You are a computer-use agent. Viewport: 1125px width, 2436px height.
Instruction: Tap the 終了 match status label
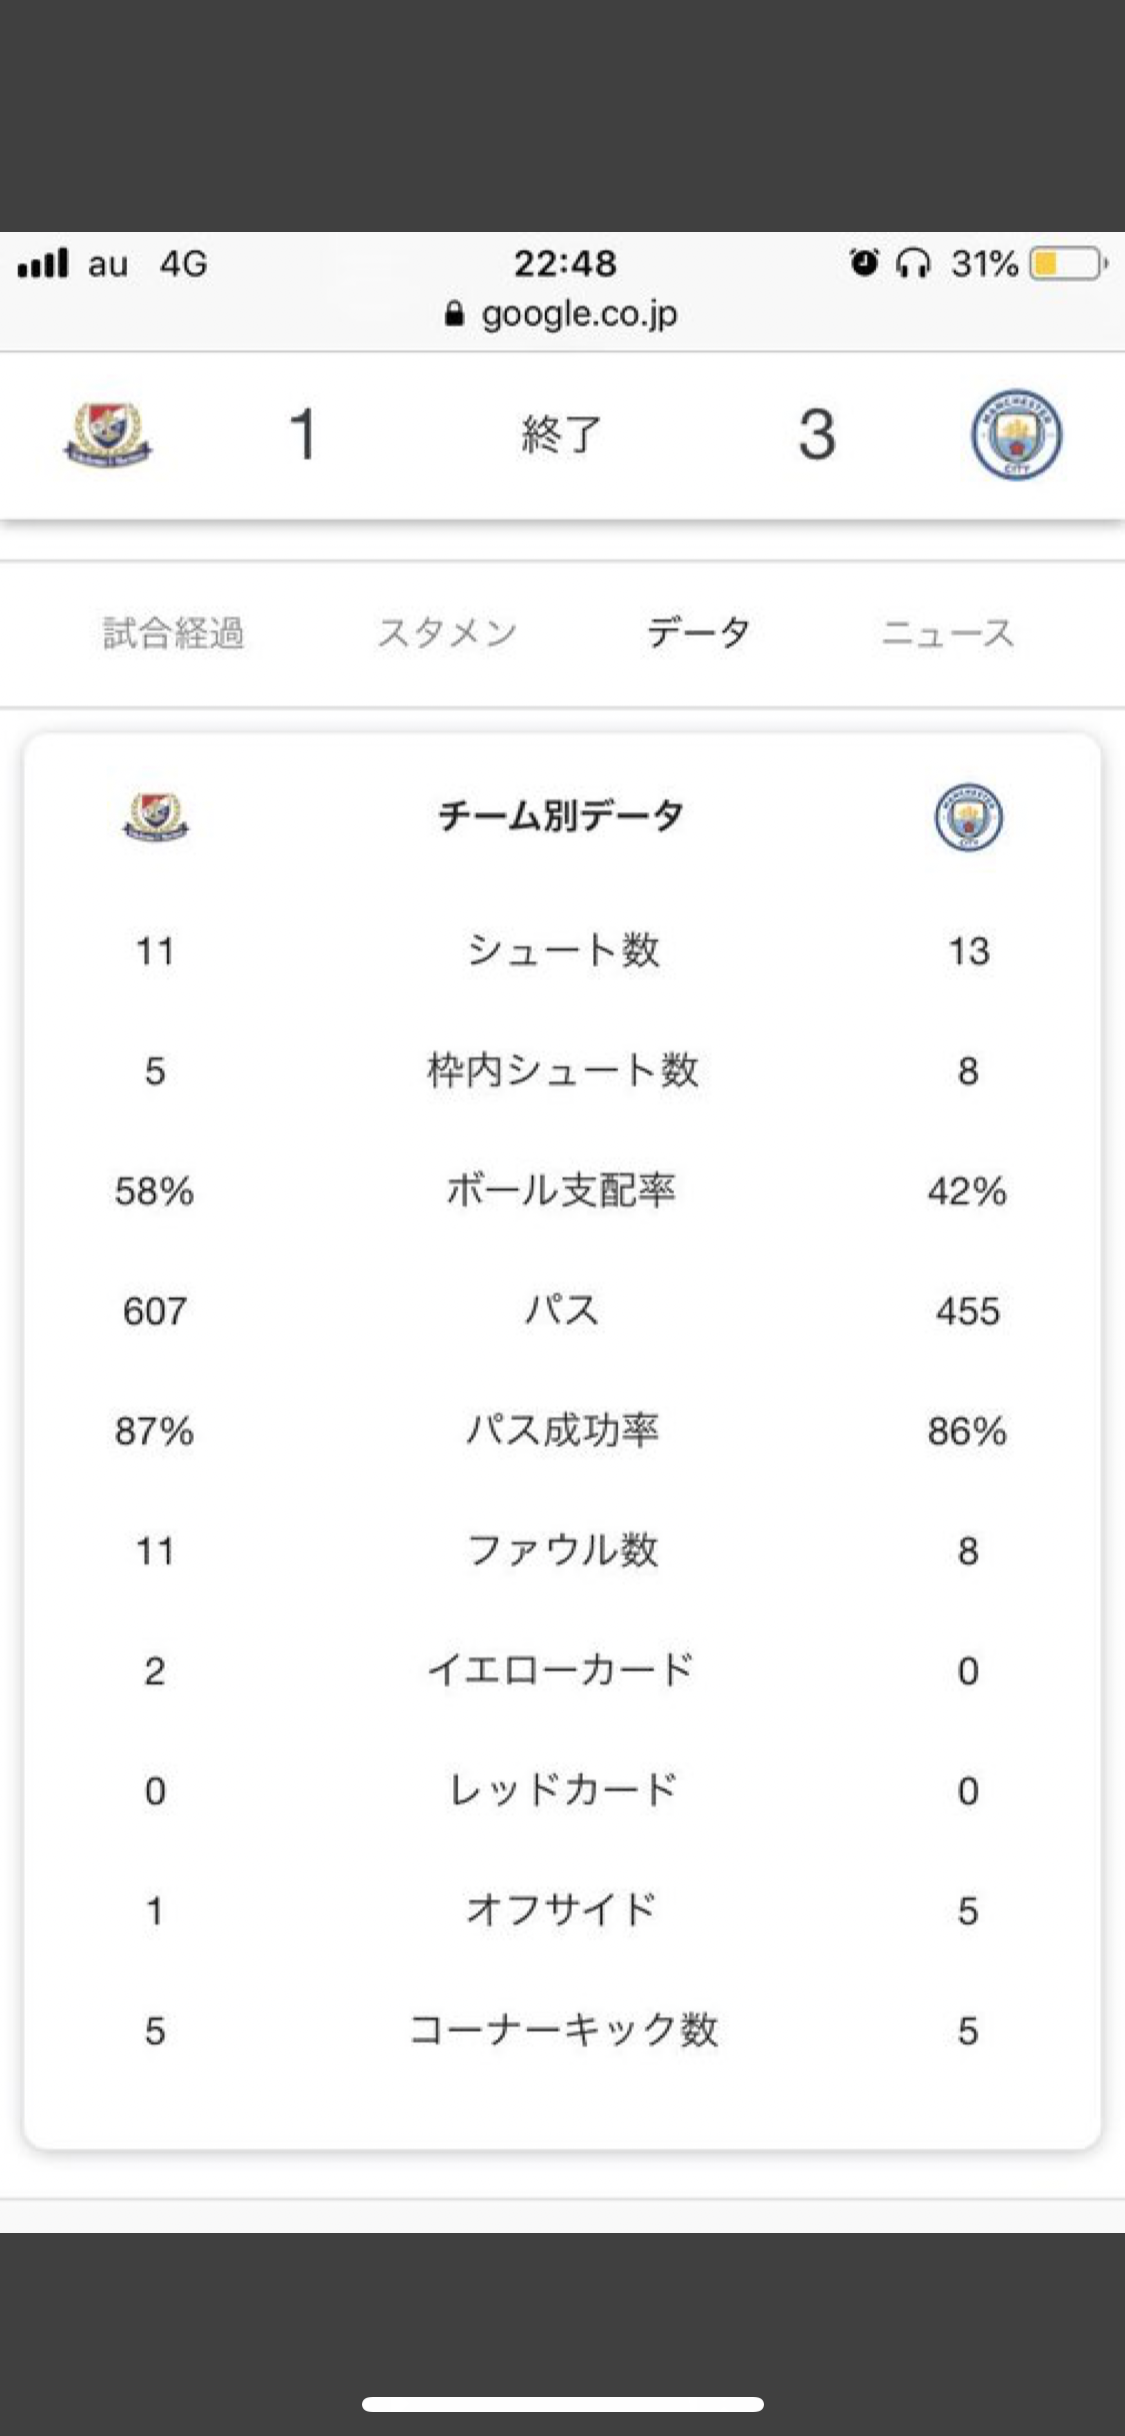pyautogui.click(x=561, y=435)
